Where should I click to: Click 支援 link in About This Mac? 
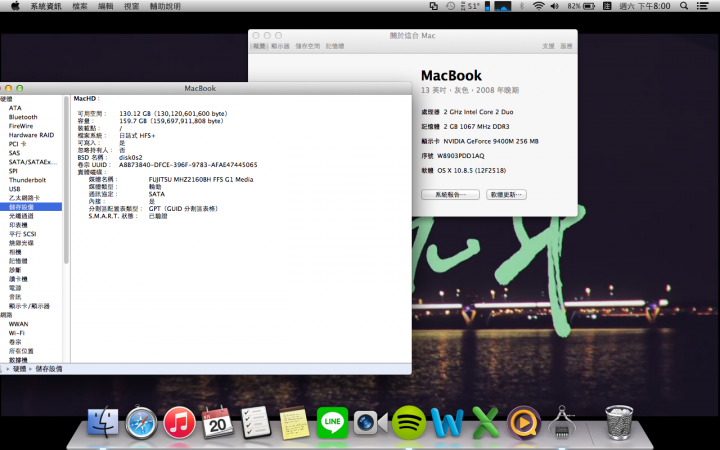pyautogui.click(x=548, y=46)
